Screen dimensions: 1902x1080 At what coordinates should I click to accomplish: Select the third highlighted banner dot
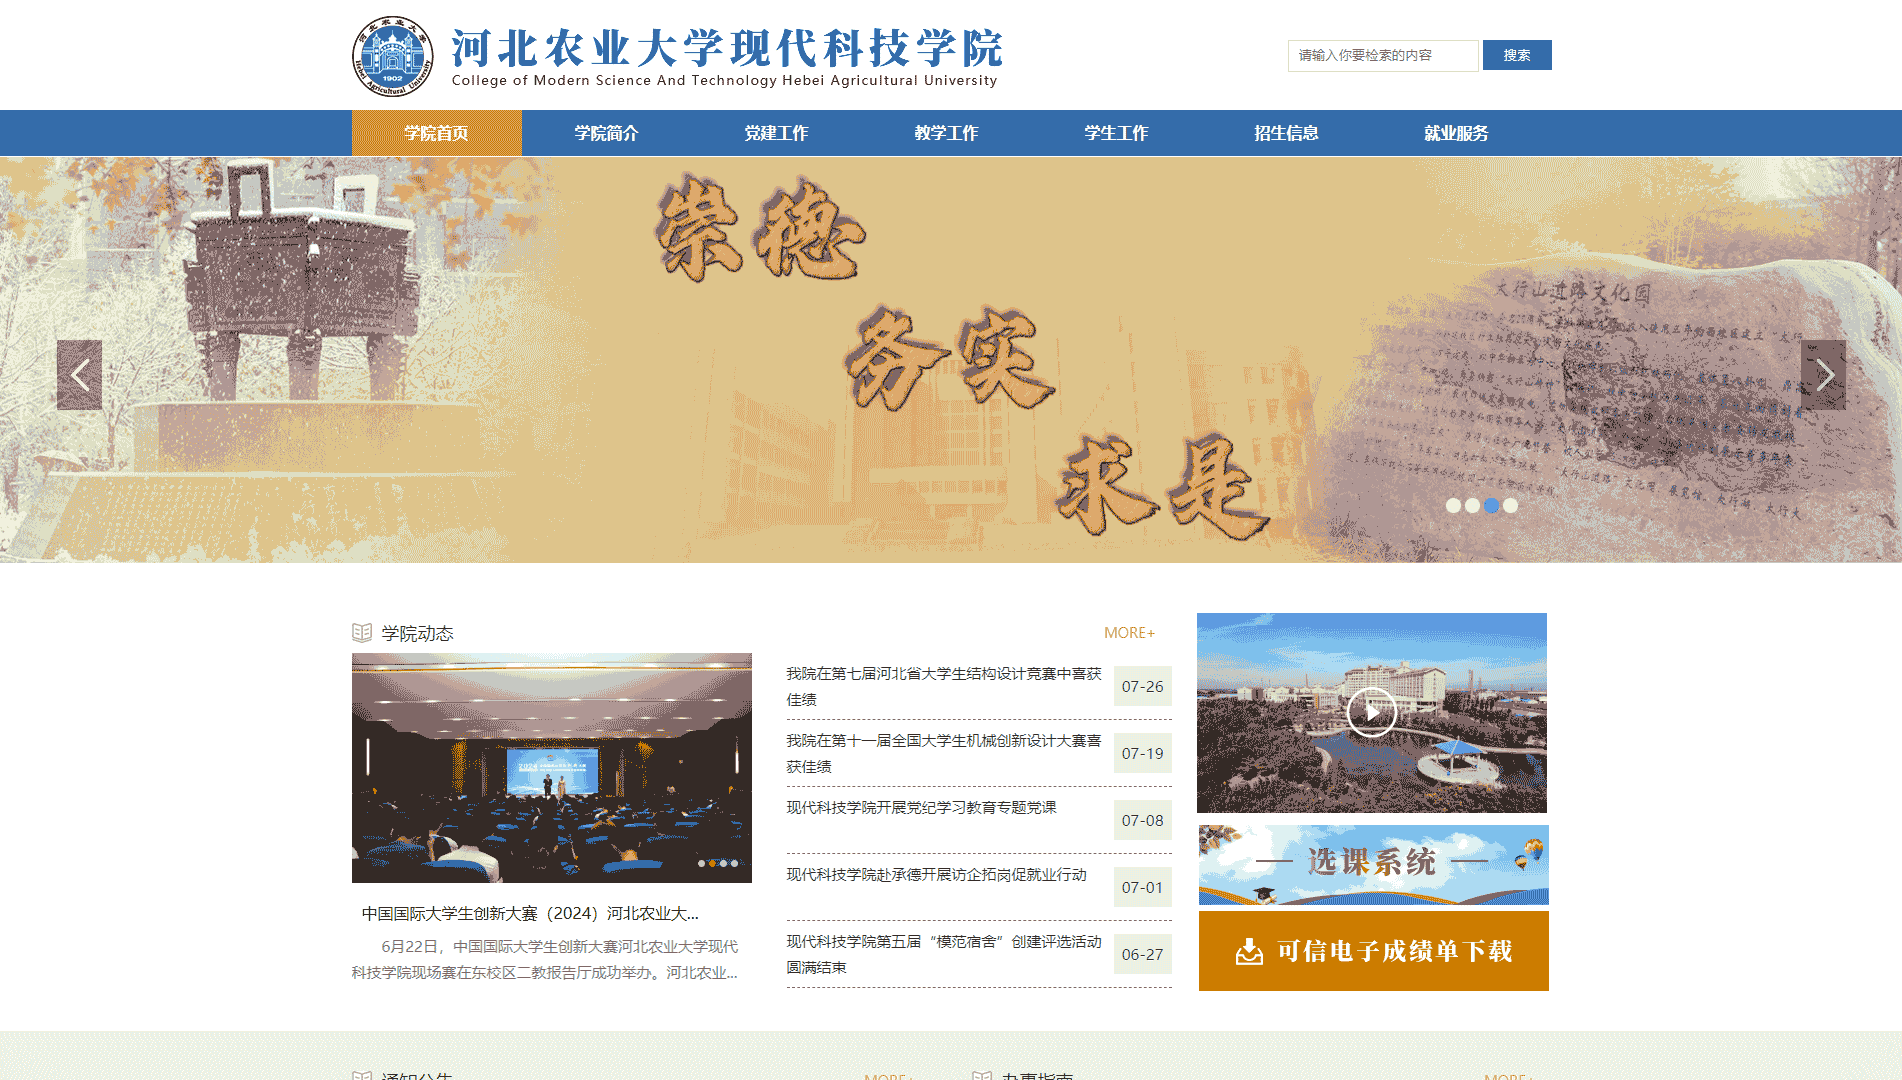[x=1491, y=506]
